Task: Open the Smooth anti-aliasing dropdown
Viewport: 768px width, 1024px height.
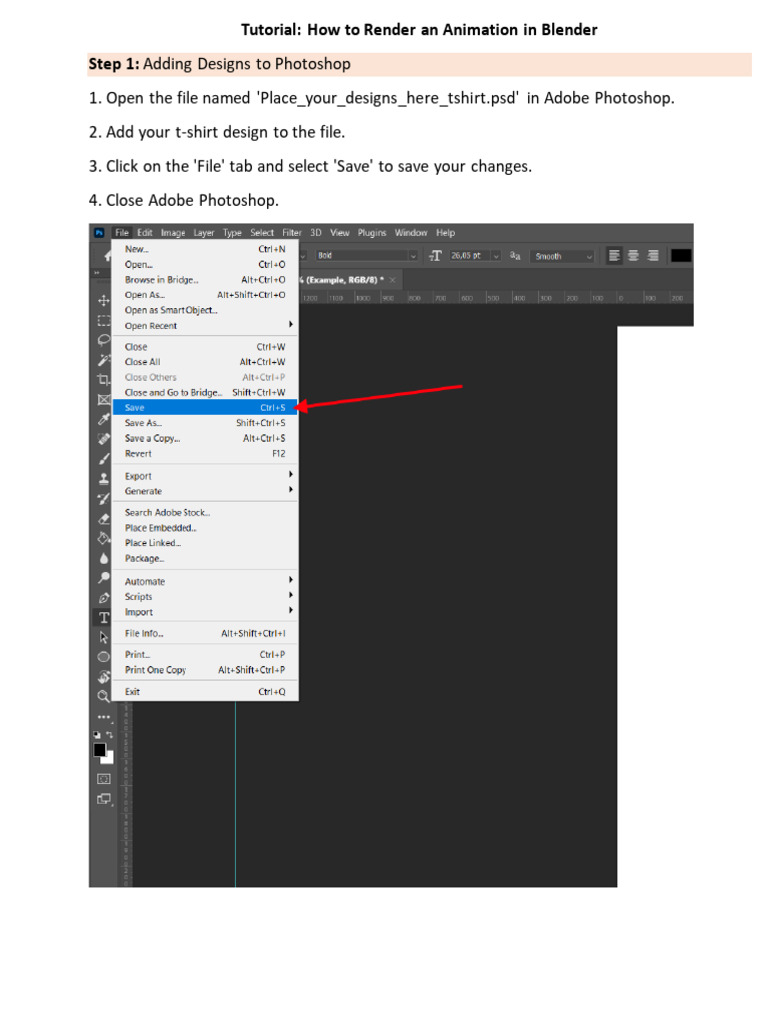Action: click(x=562, y=256)
